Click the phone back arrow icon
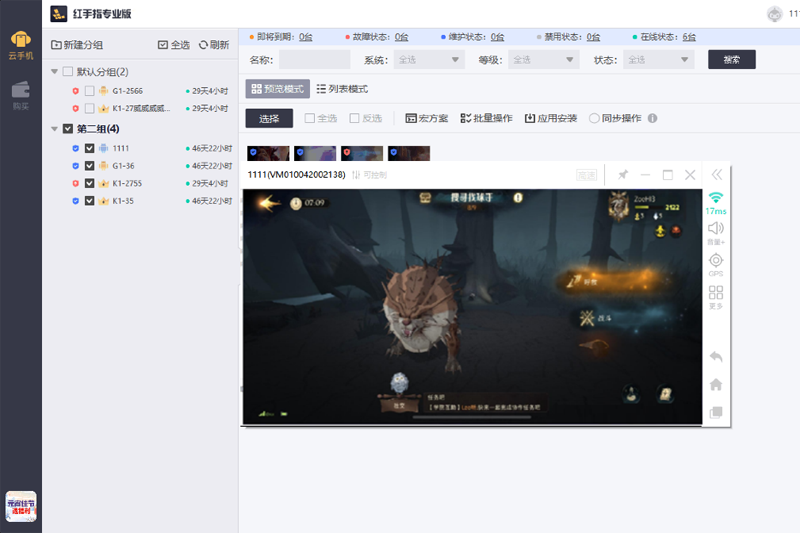Screen dimensions: 800x533 tap(716, 357)
